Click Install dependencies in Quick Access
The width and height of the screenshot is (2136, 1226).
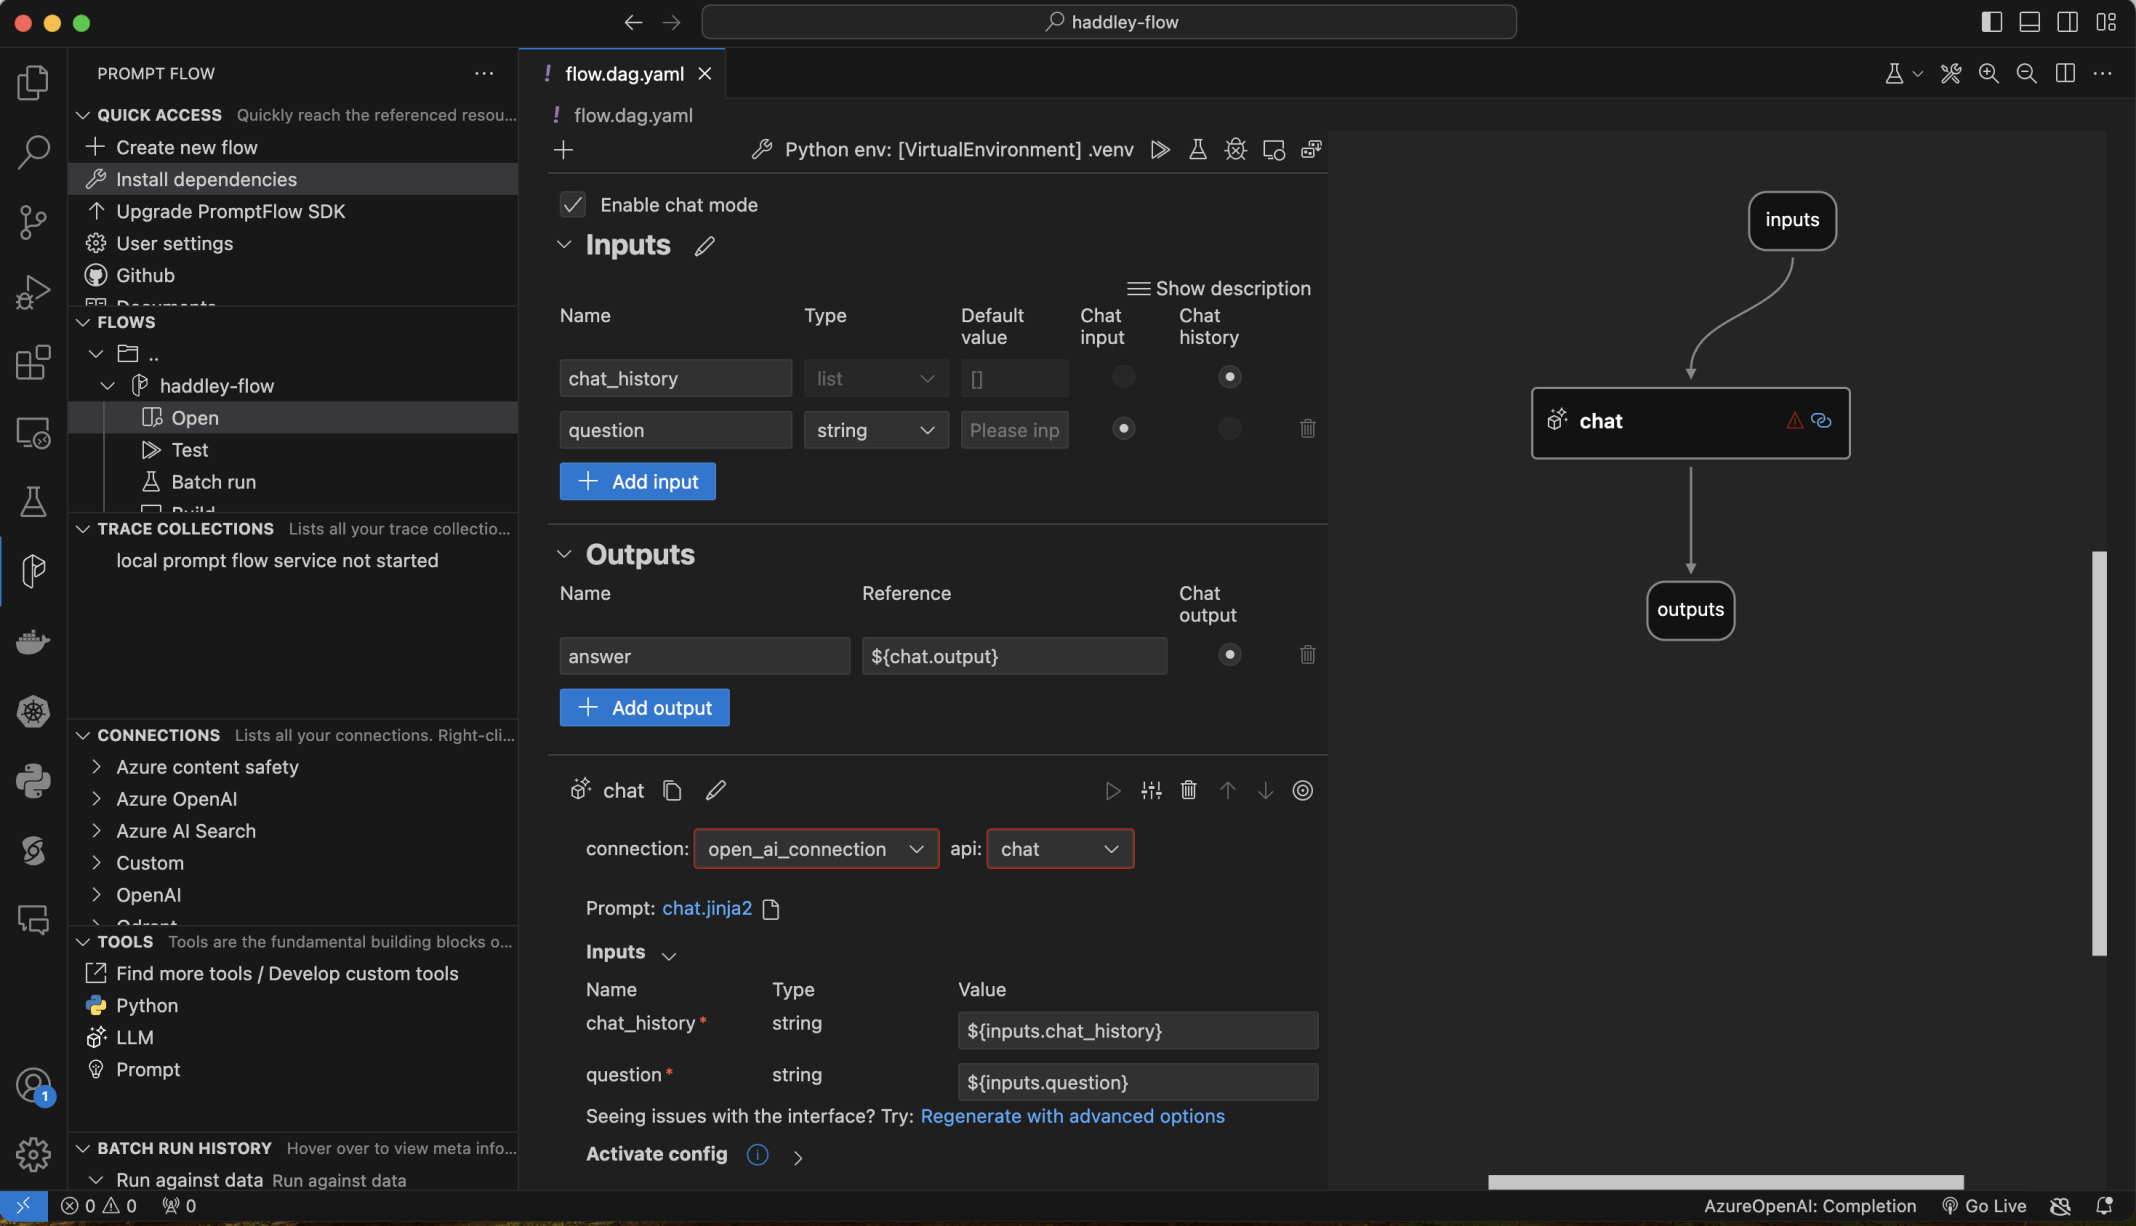pyautogui.click(x=206, y=179)
